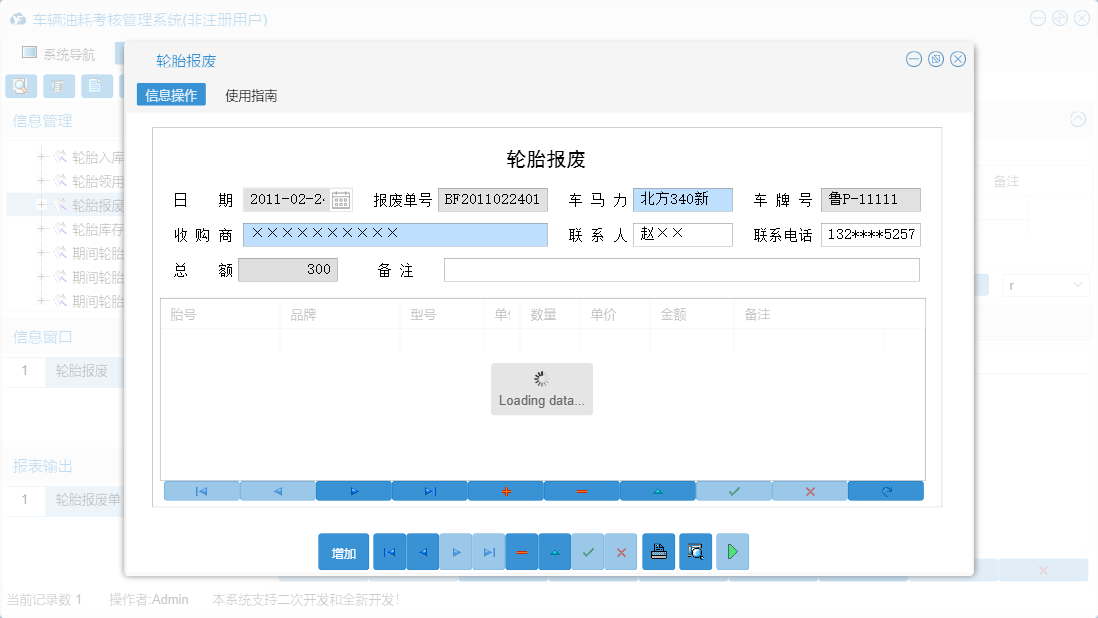
Task: Click the edit triangle icon in grid navigator
Action: (x=658, y=490)
